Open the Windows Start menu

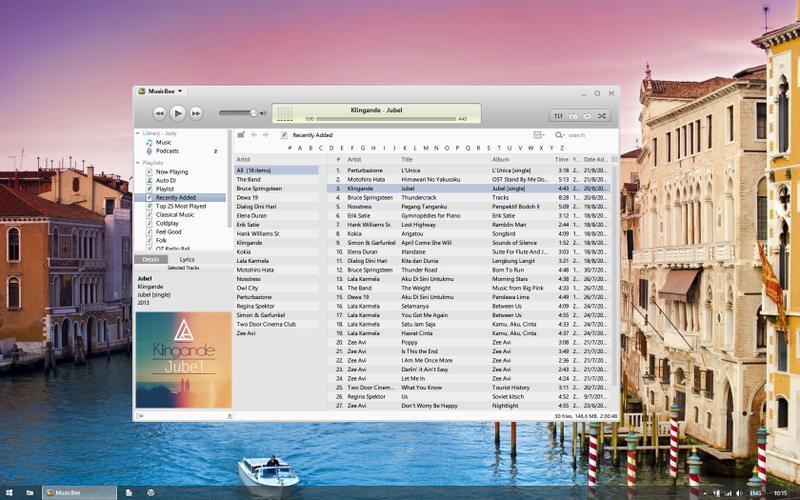coord(10,493)
